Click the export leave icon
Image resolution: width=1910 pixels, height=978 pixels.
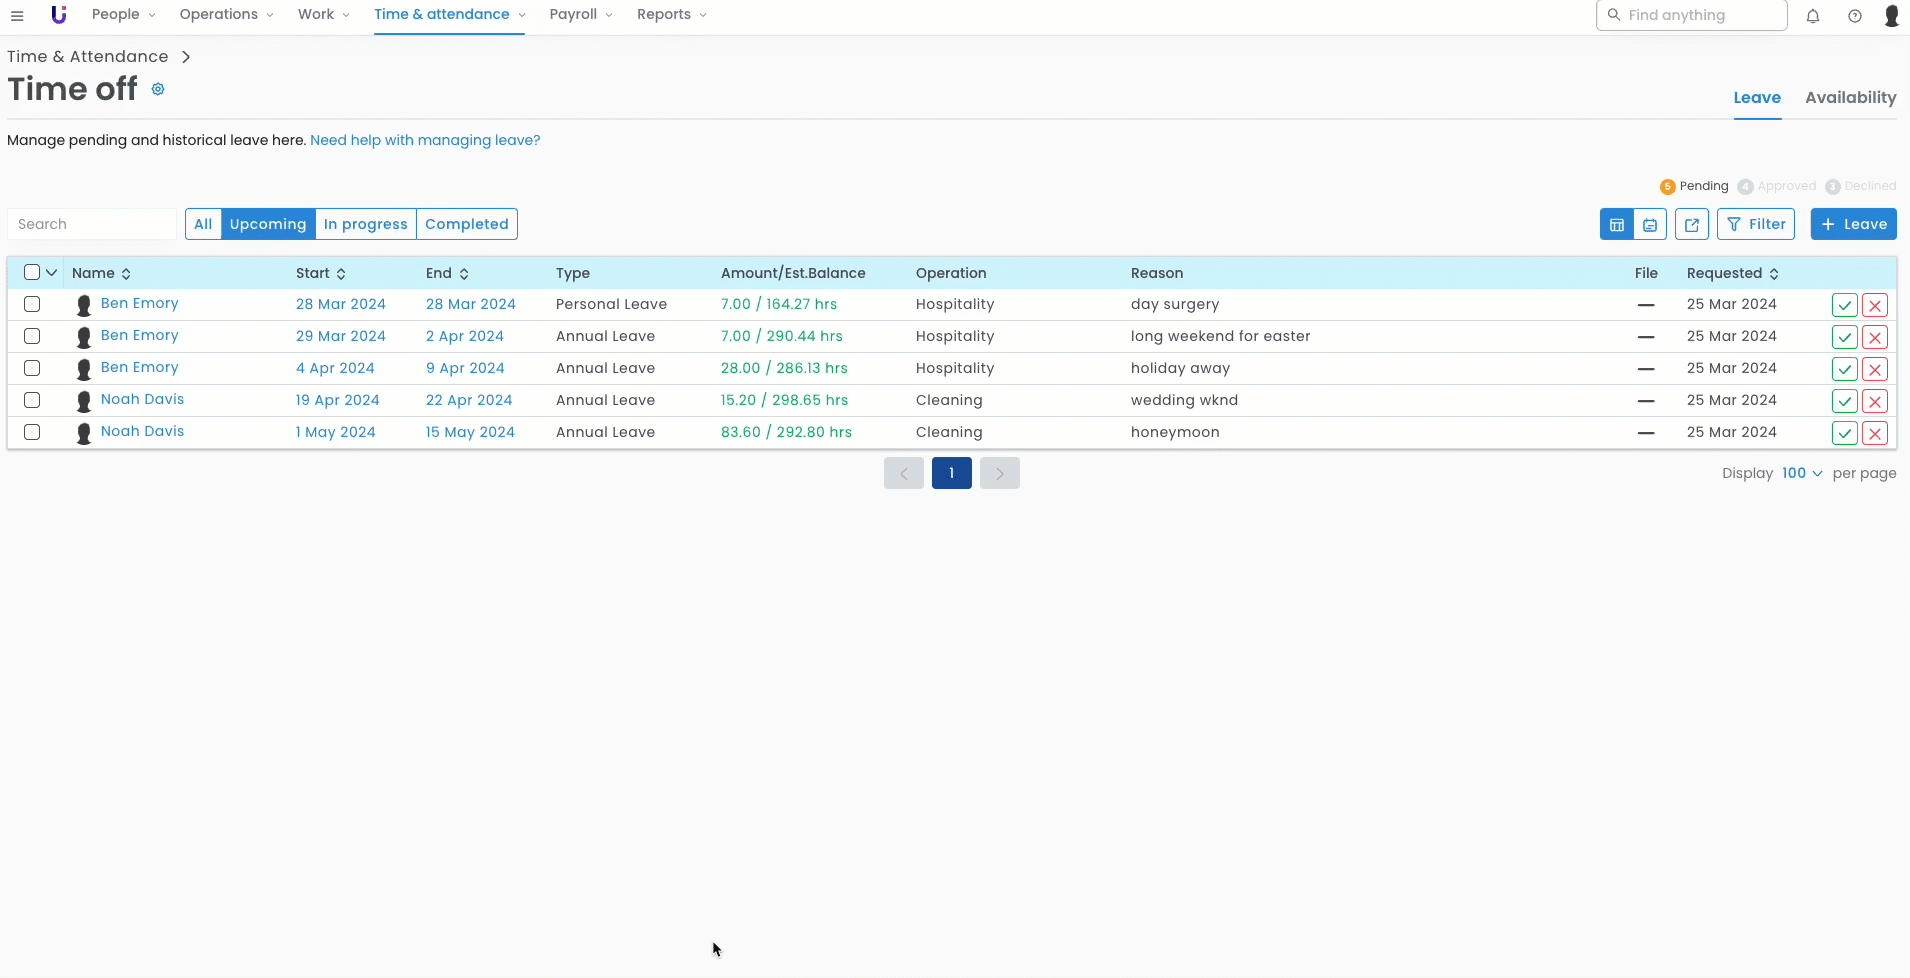(1692, 225)
